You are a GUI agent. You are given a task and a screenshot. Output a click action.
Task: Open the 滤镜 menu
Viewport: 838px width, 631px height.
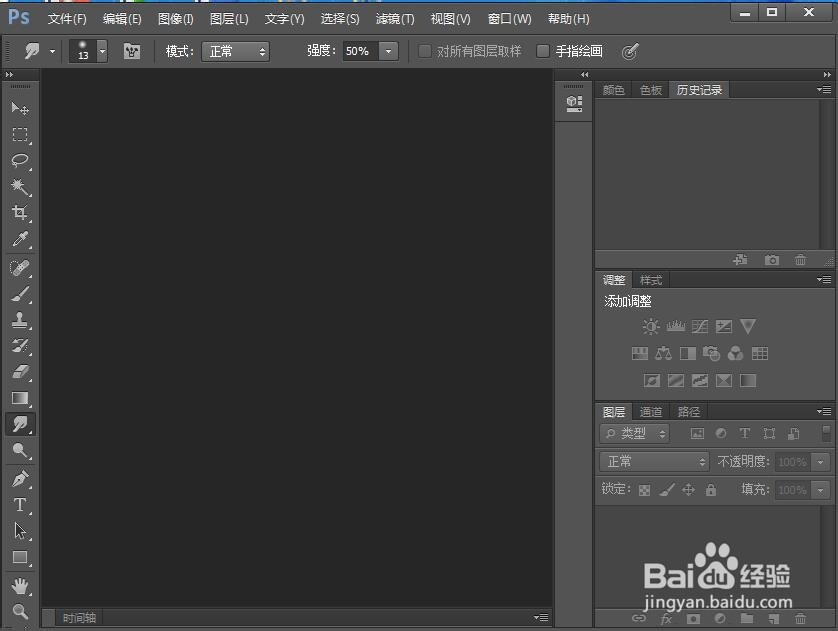[x=394, y=18]
